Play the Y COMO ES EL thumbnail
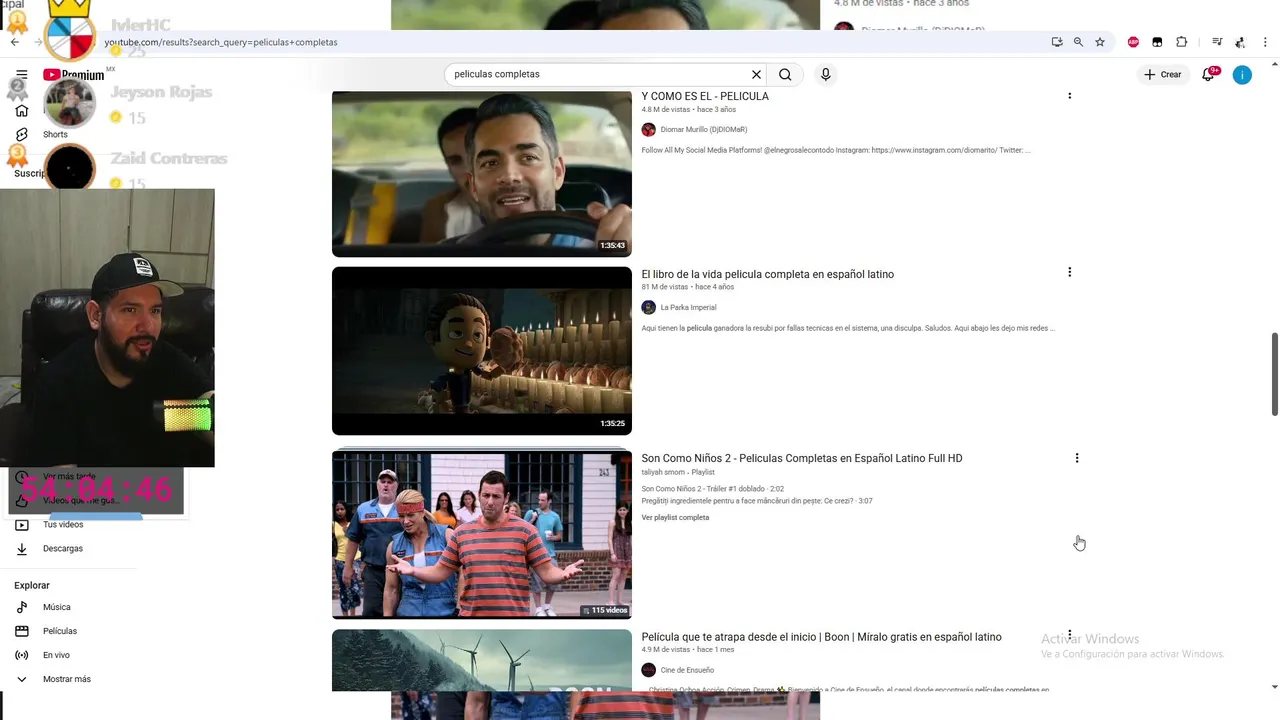1280x720 pixels. [482, 174]
